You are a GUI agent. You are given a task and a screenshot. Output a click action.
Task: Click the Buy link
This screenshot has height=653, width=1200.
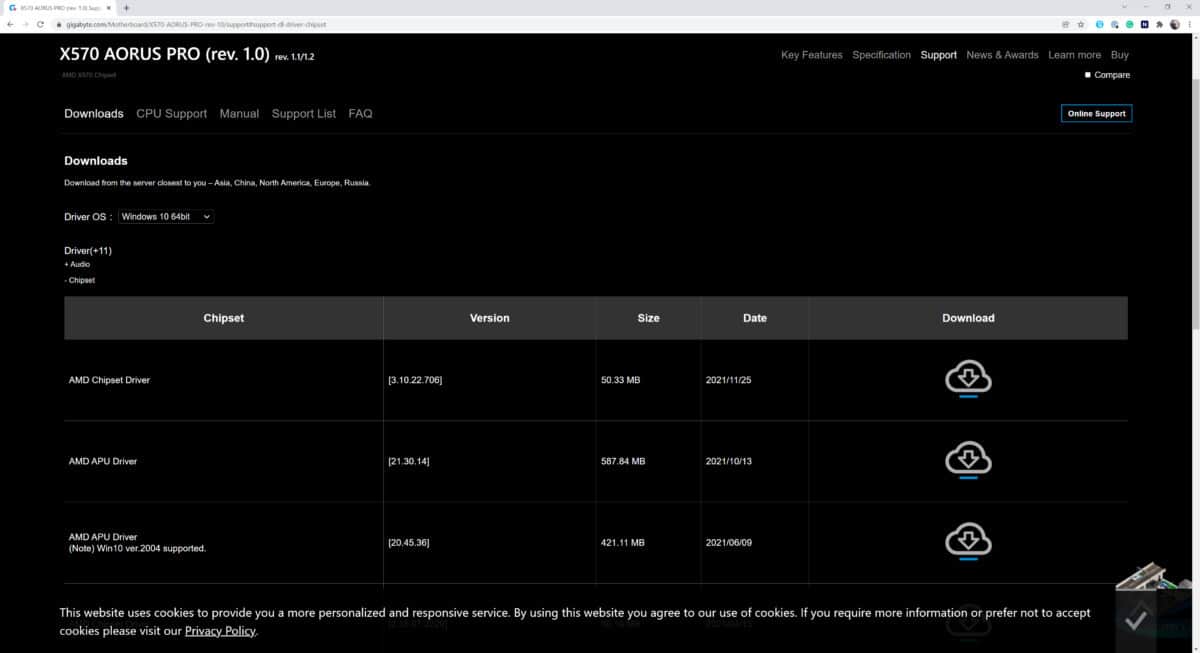[x=1120, y=55]
